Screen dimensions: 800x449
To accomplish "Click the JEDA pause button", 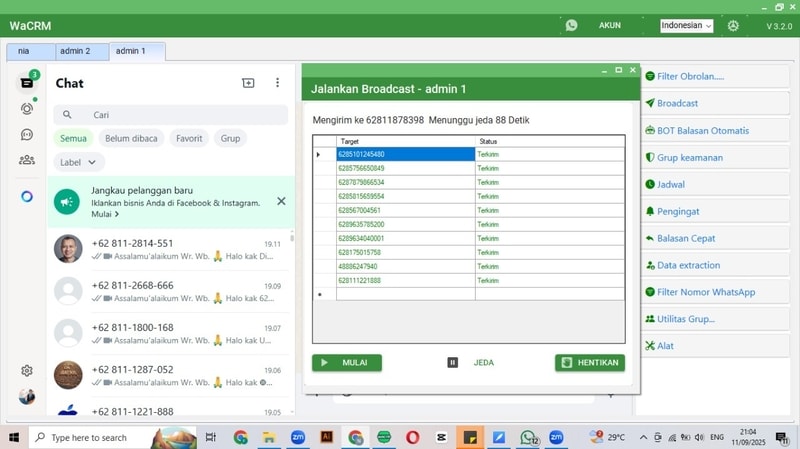I will tap(471, 363).
